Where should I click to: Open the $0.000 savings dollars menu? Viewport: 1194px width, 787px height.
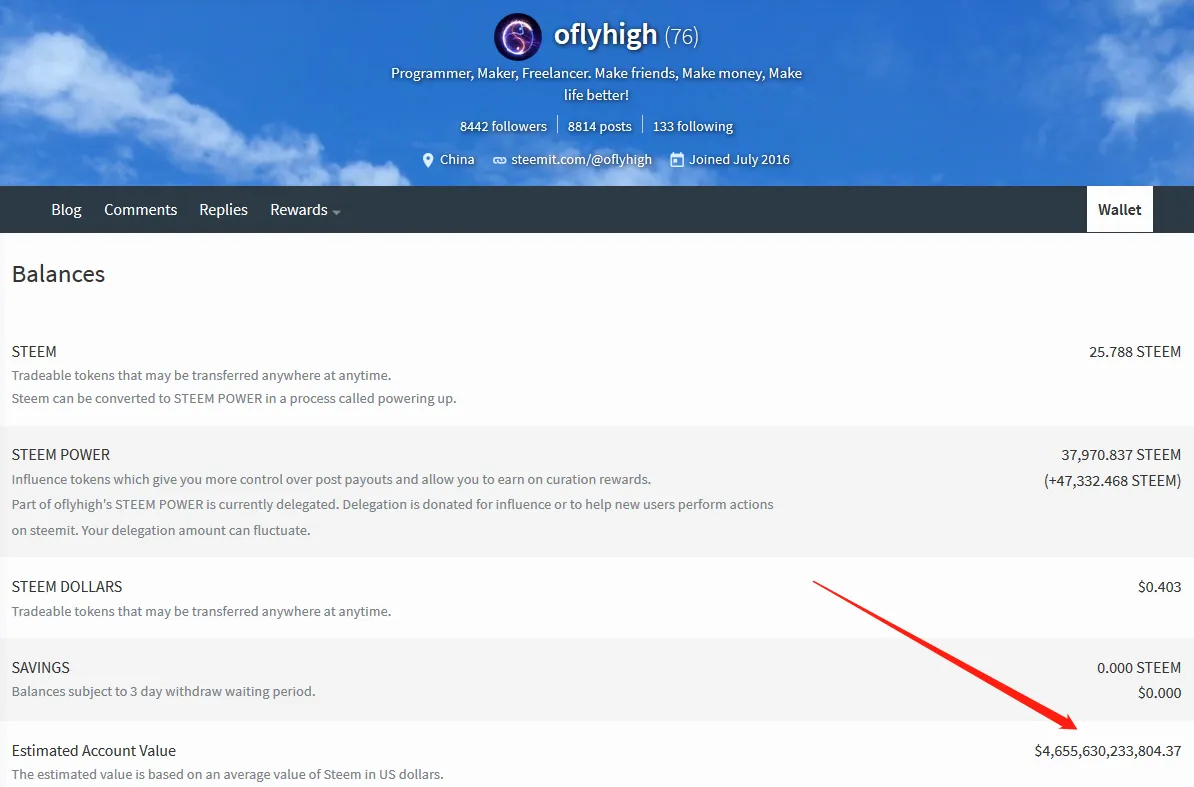[x=1159, y=693]
